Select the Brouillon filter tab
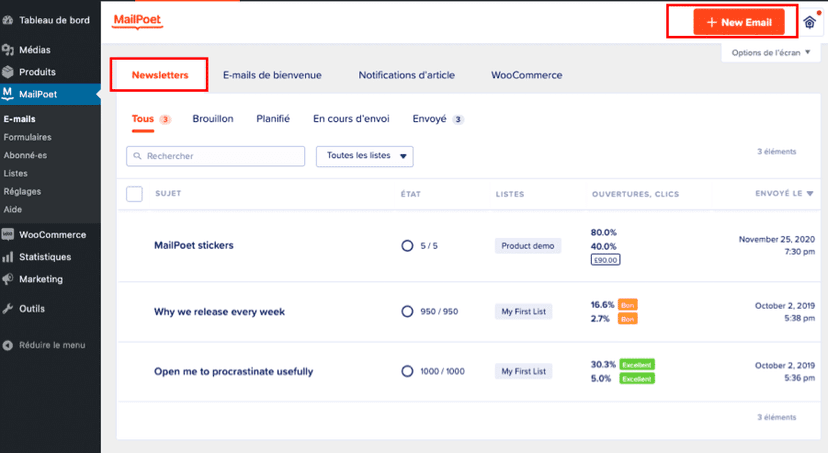Screen dimensions: 828x453 pos(213,119)
